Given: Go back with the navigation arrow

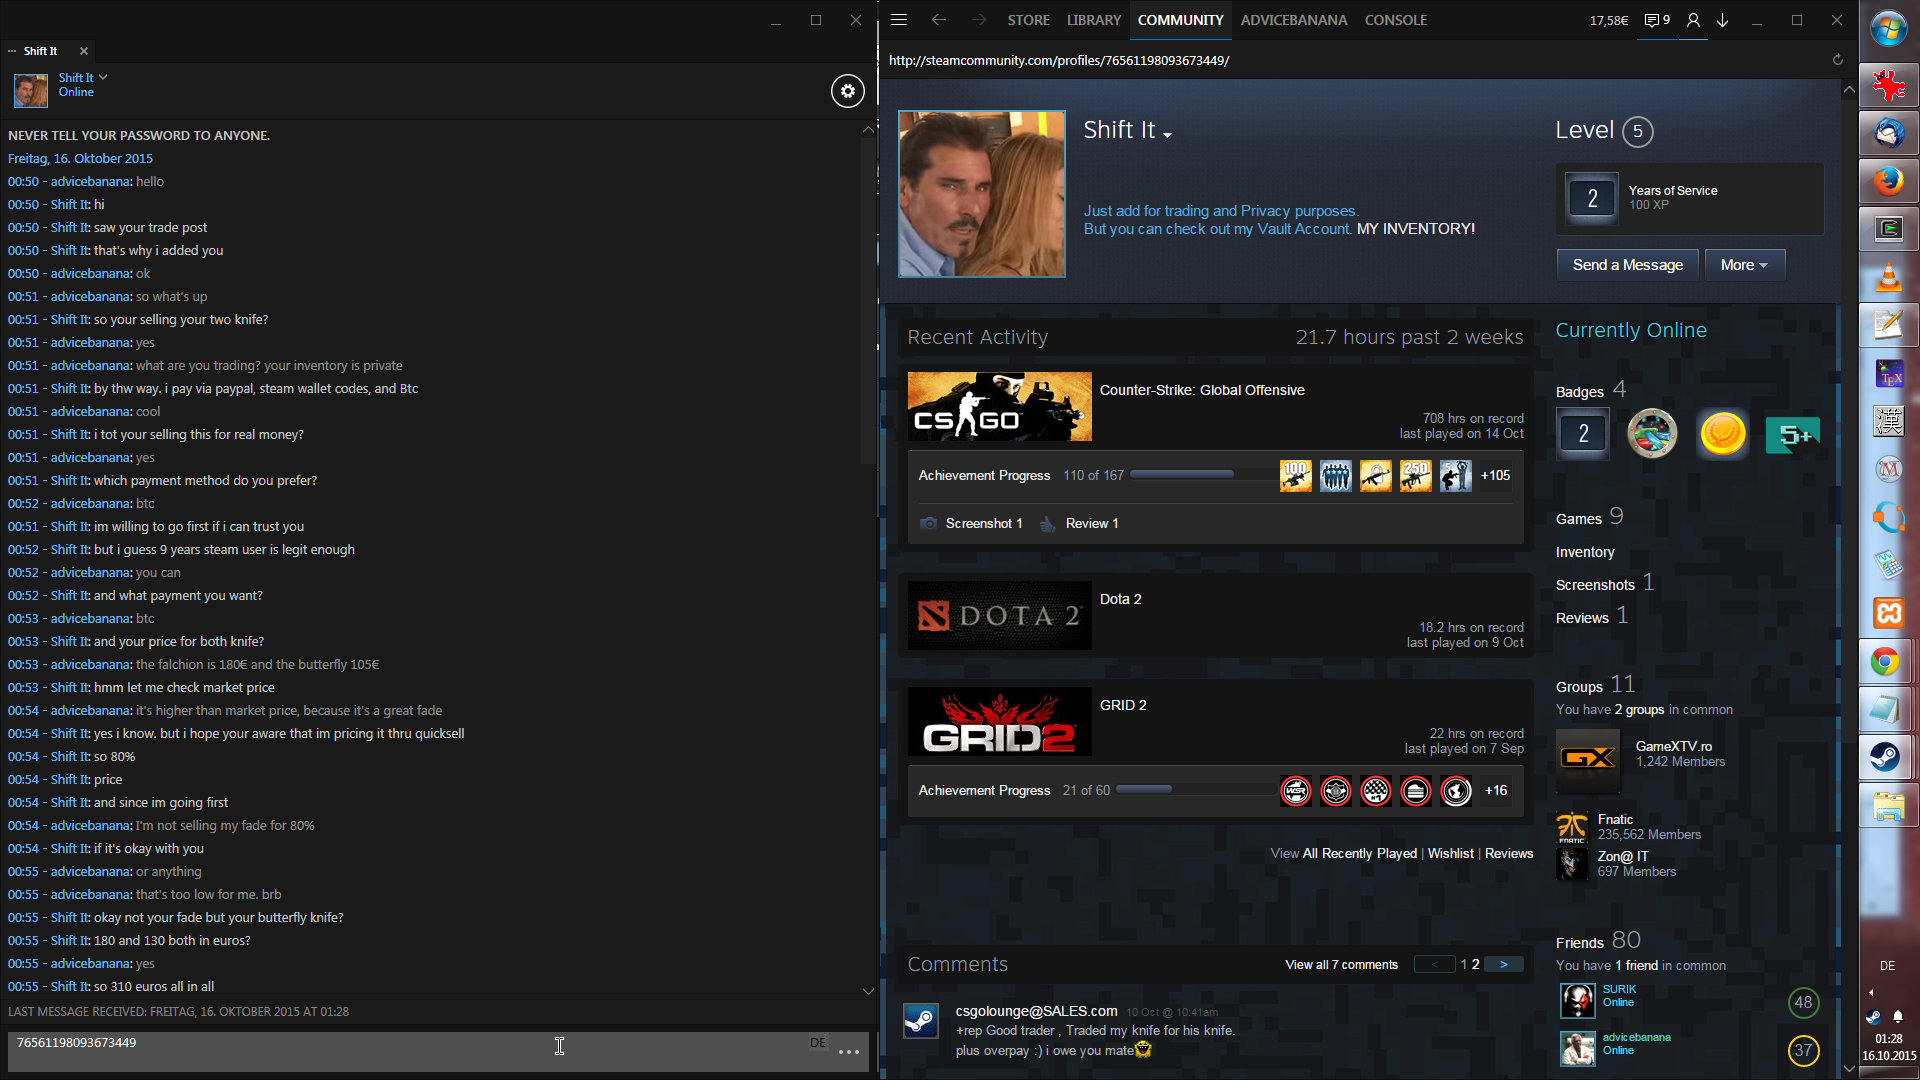Looking at the screenshot, I should tap(938, 20).
